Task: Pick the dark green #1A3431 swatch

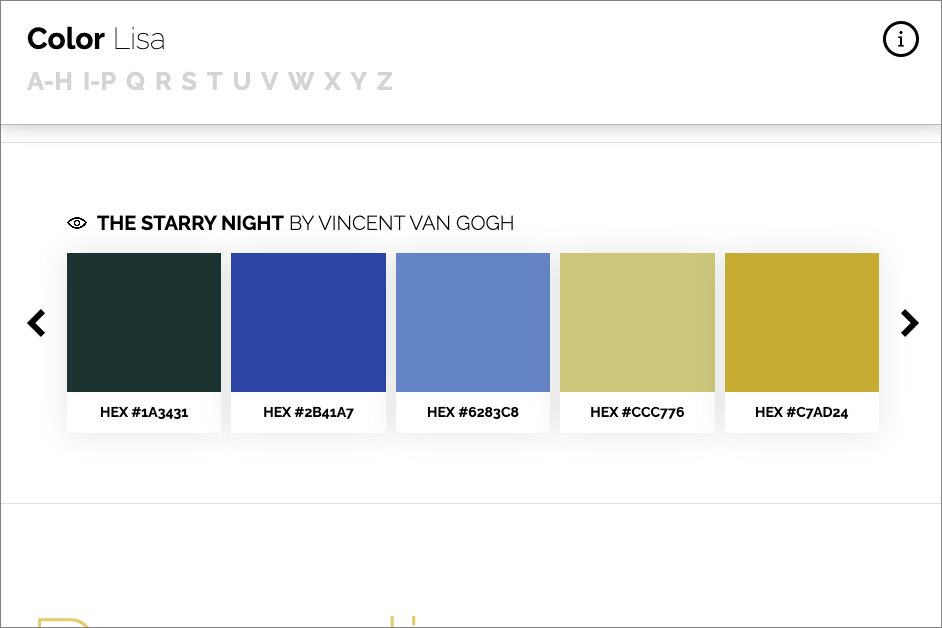Action: click(x=144, y=322)
